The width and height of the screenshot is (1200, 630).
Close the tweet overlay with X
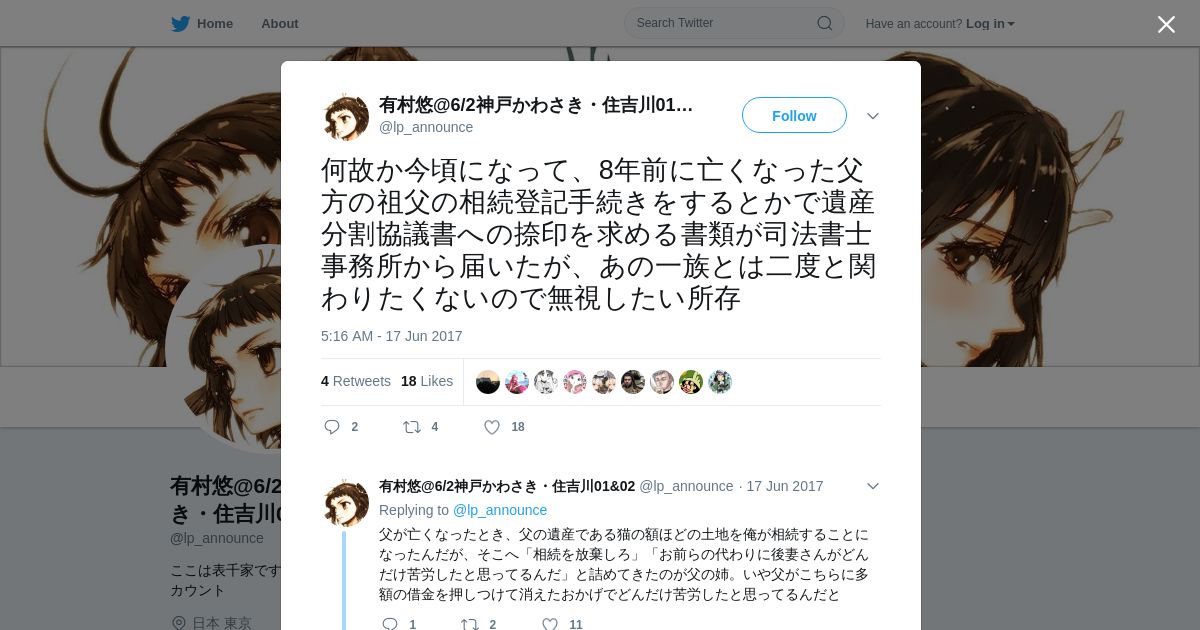click(1166, 24)
